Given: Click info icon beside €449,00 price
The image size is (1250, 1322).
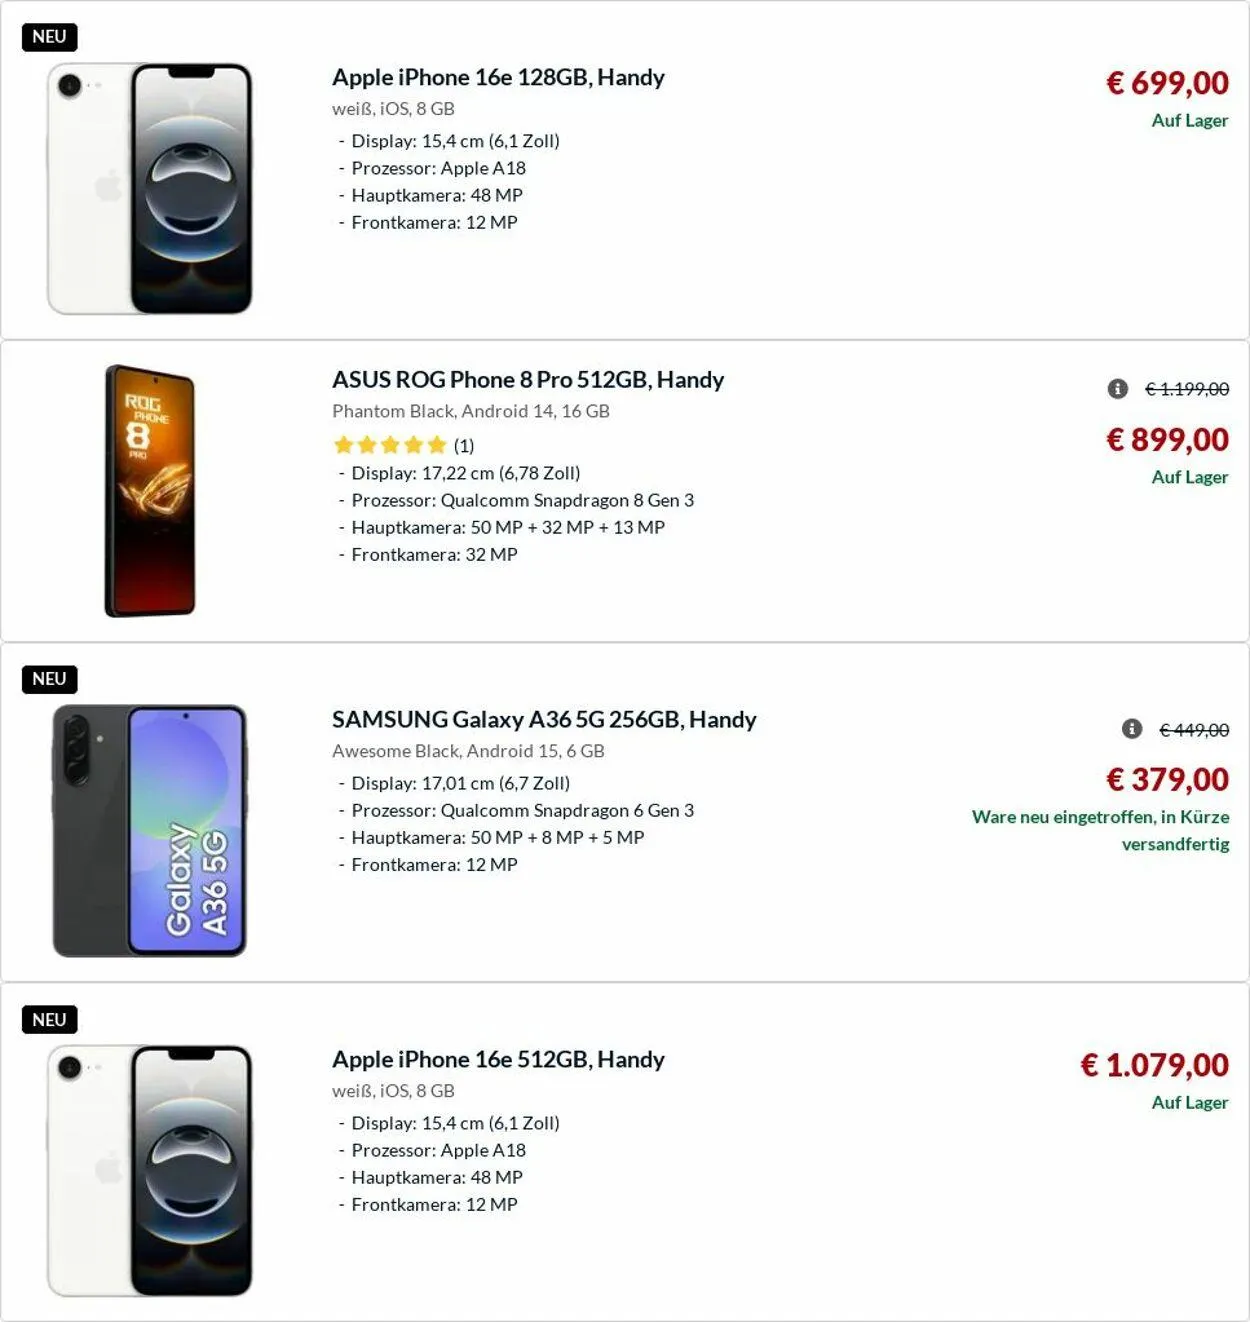Looking at the screenshot, I should (1132, 729).
